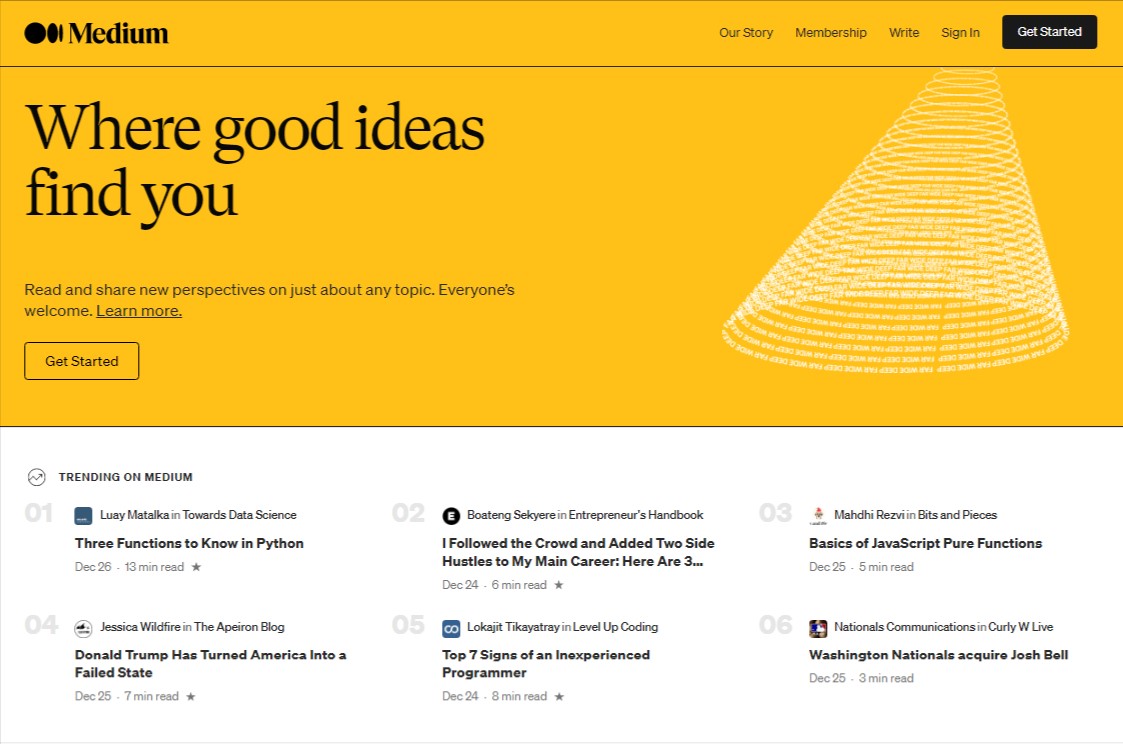
Task: Click the animated spiral text cone graphic
Action: 896,222
